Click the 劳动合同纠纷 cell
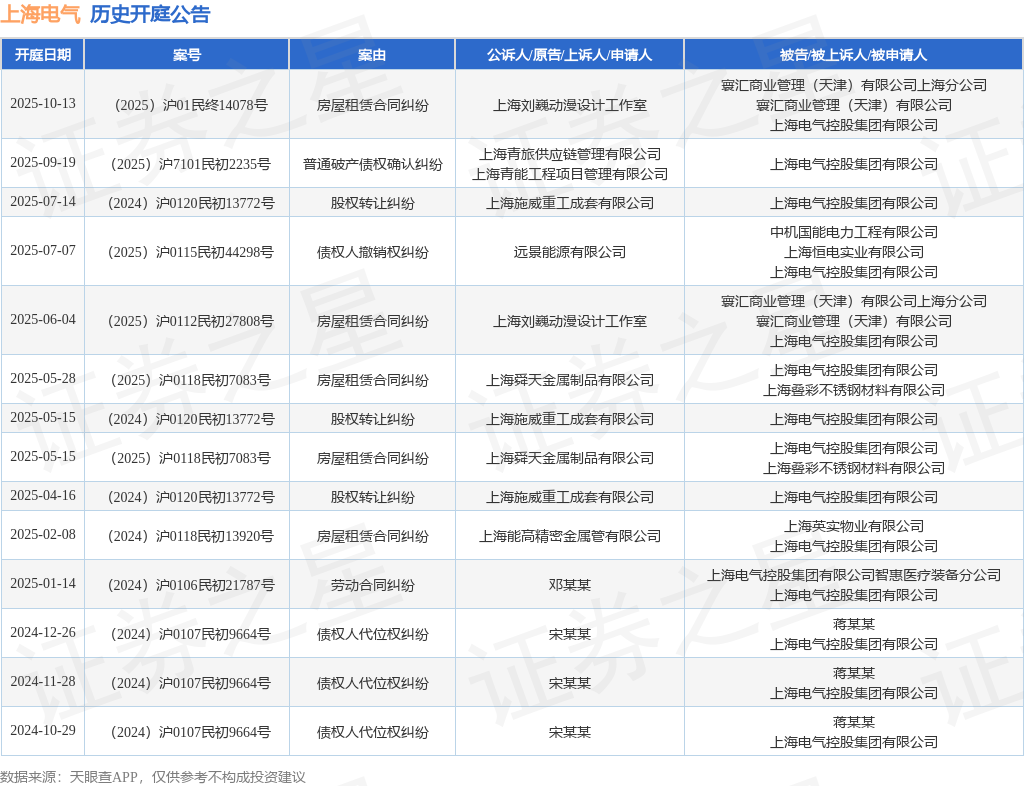The image size is (1024, 786). (372, 586)
